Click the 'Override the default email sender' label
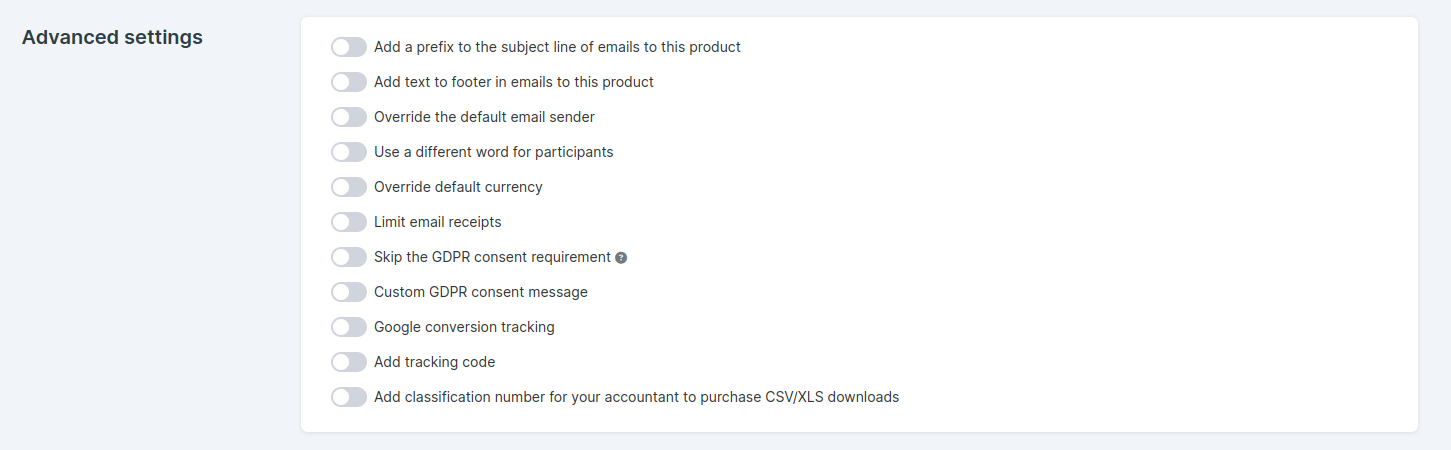 click(484, 117)
